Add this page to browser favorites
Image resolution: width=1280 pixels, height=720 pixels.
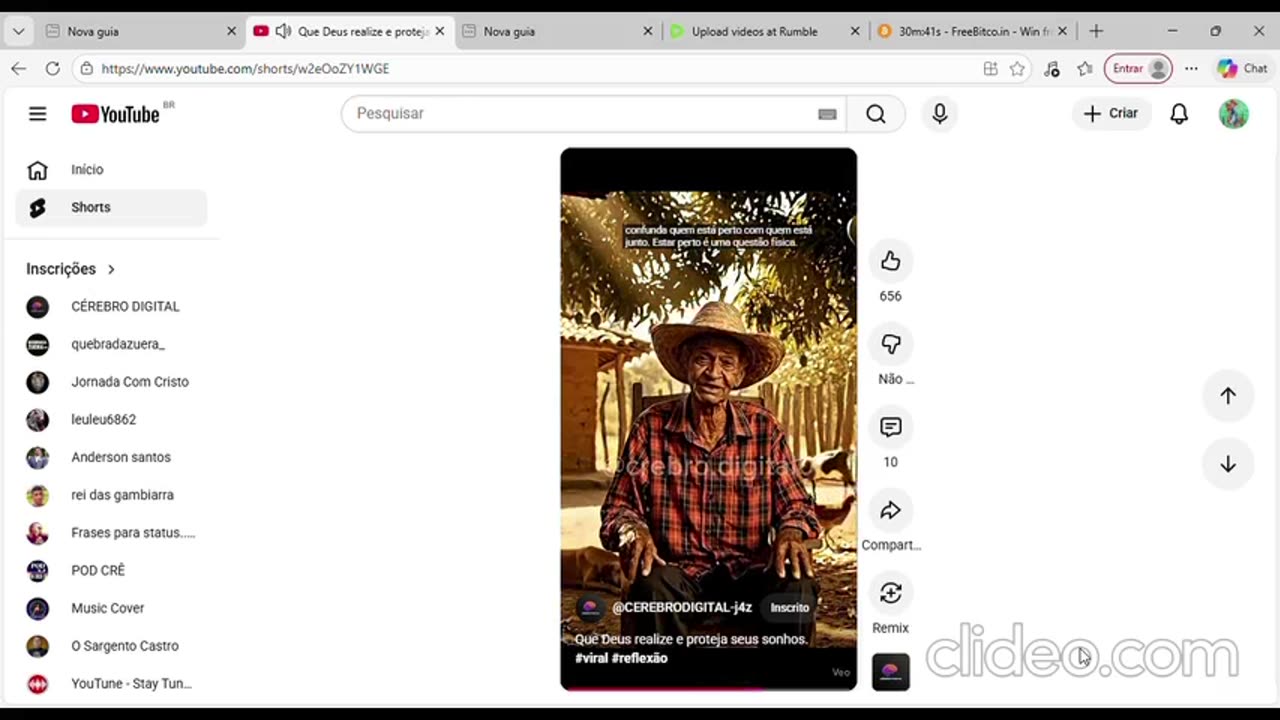click(1017, 69)
